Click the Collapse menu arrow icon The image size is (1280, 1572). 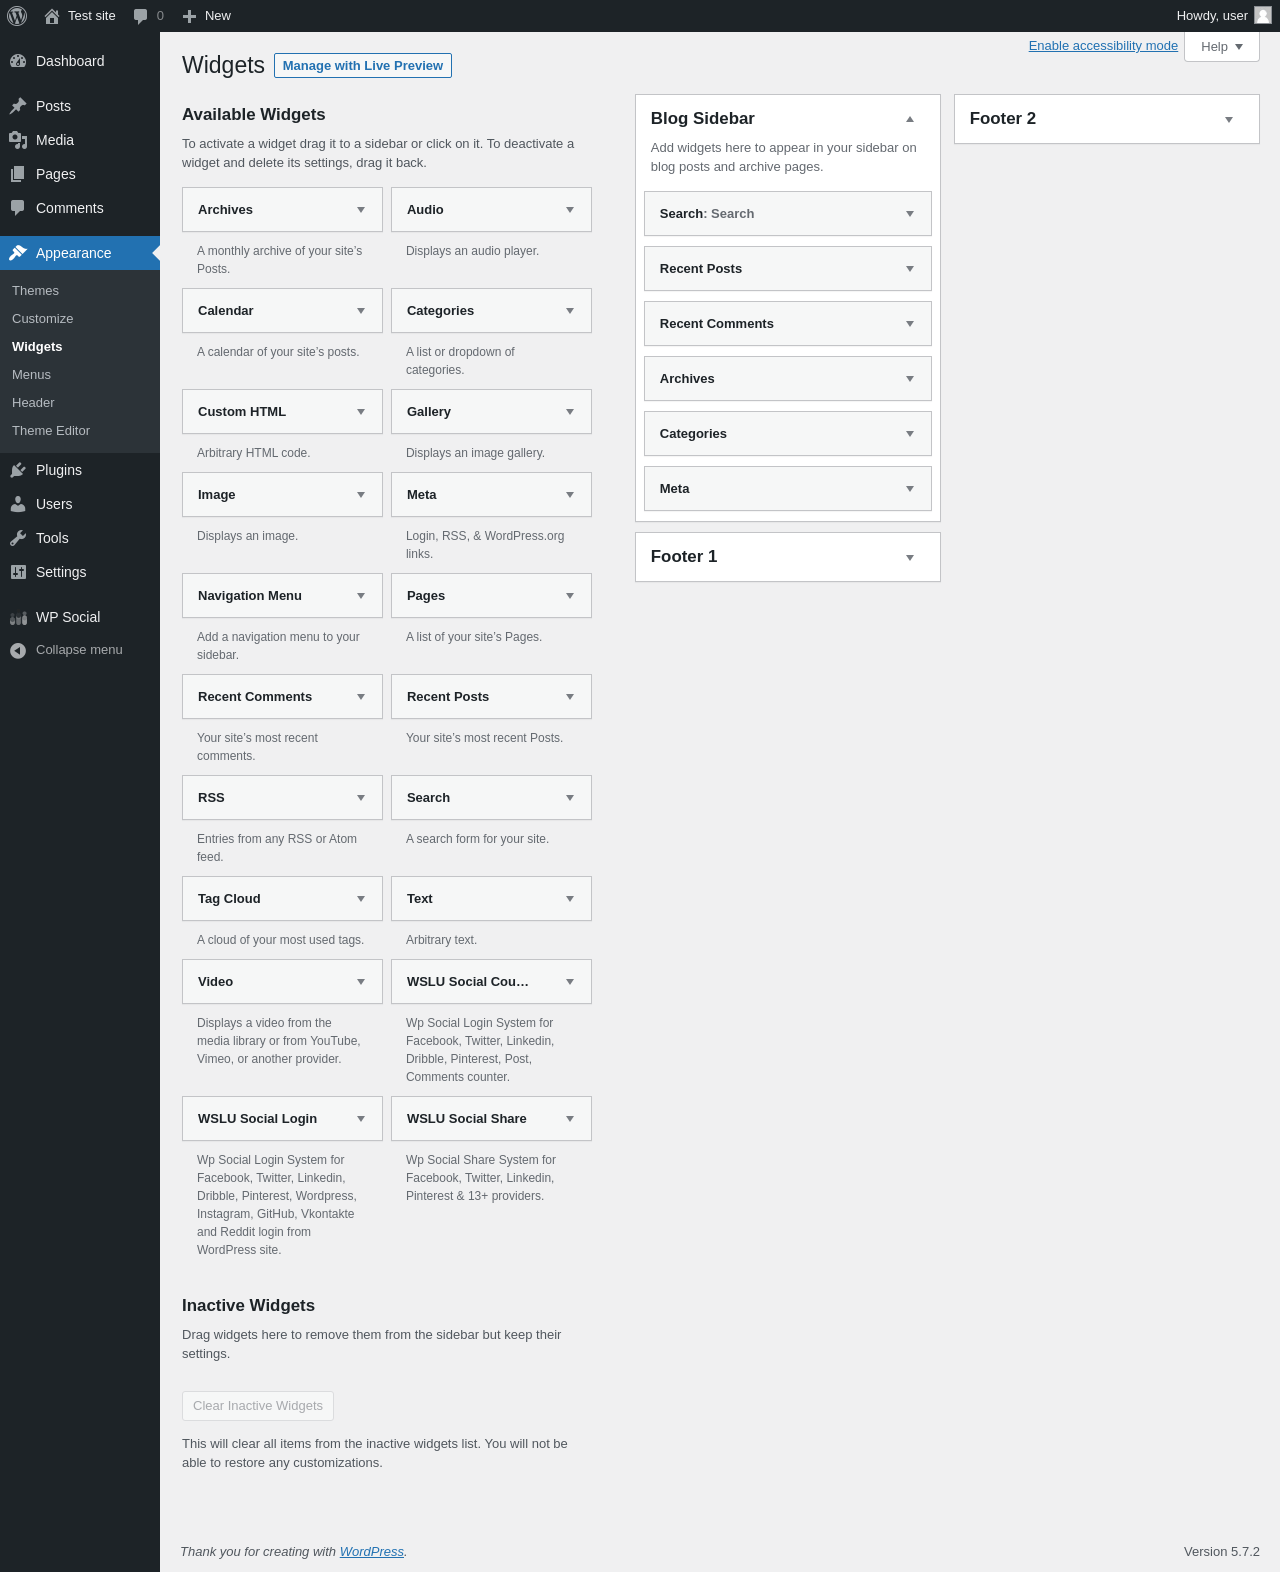[18, 650]
